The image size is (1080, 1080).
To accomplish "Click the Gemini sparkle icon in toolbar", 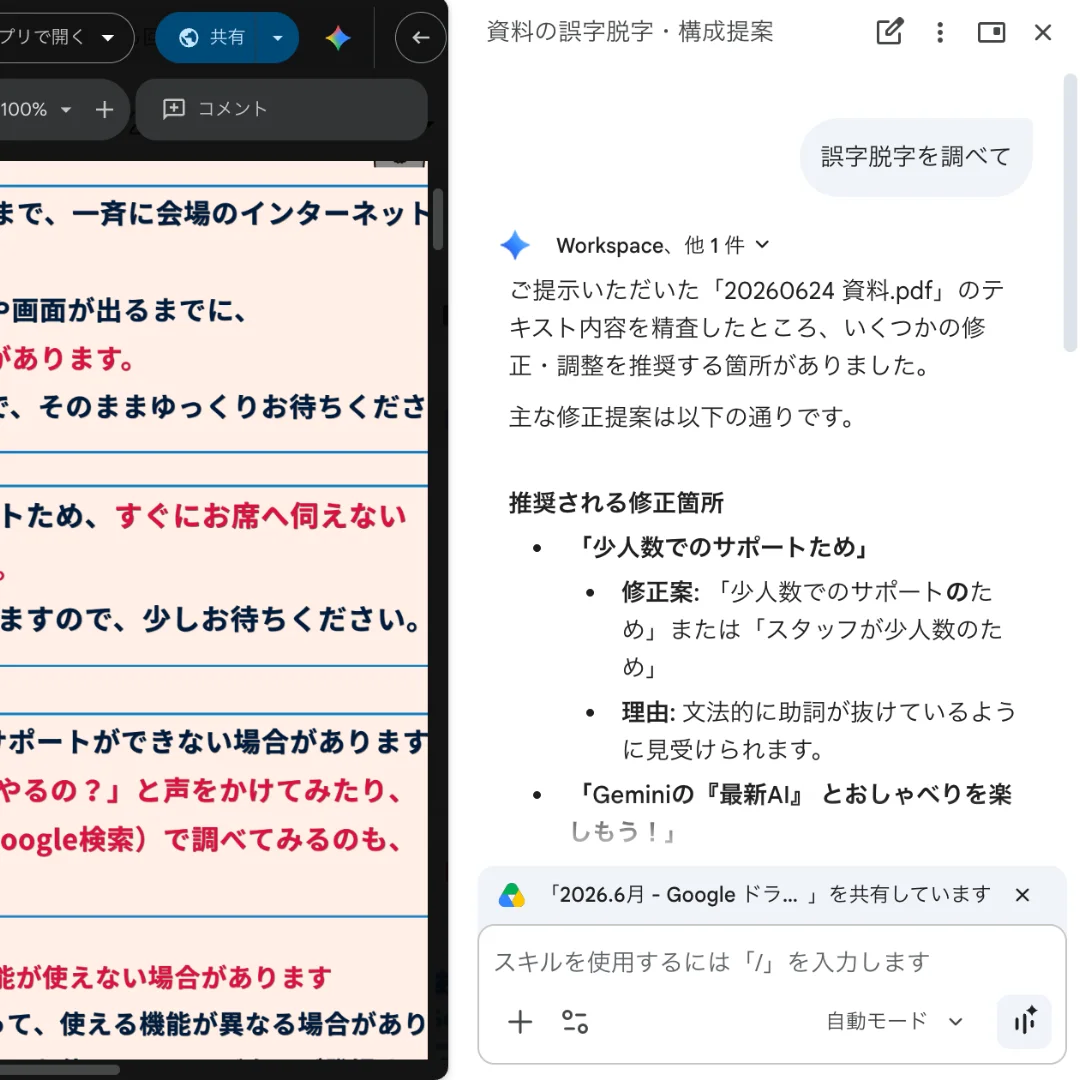I will tap(338, 37).
